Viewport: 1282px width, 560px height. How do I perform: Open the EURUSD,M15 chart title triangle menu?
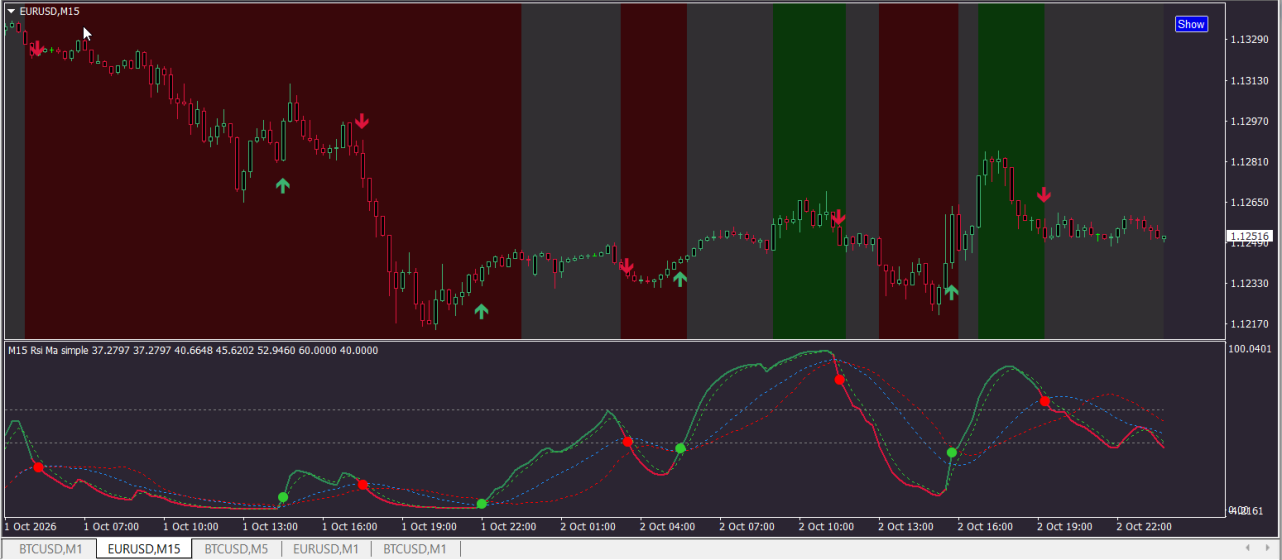coord(11,11)
